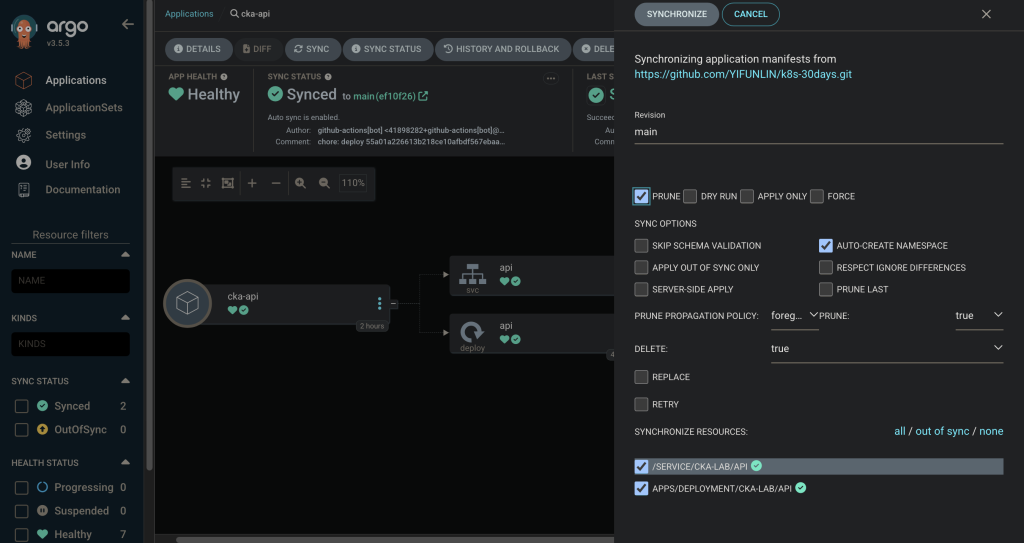Collapse sidebar with the back arrow
The height and width of the screenshot is (543, 1024).
[x=127, y=24]
